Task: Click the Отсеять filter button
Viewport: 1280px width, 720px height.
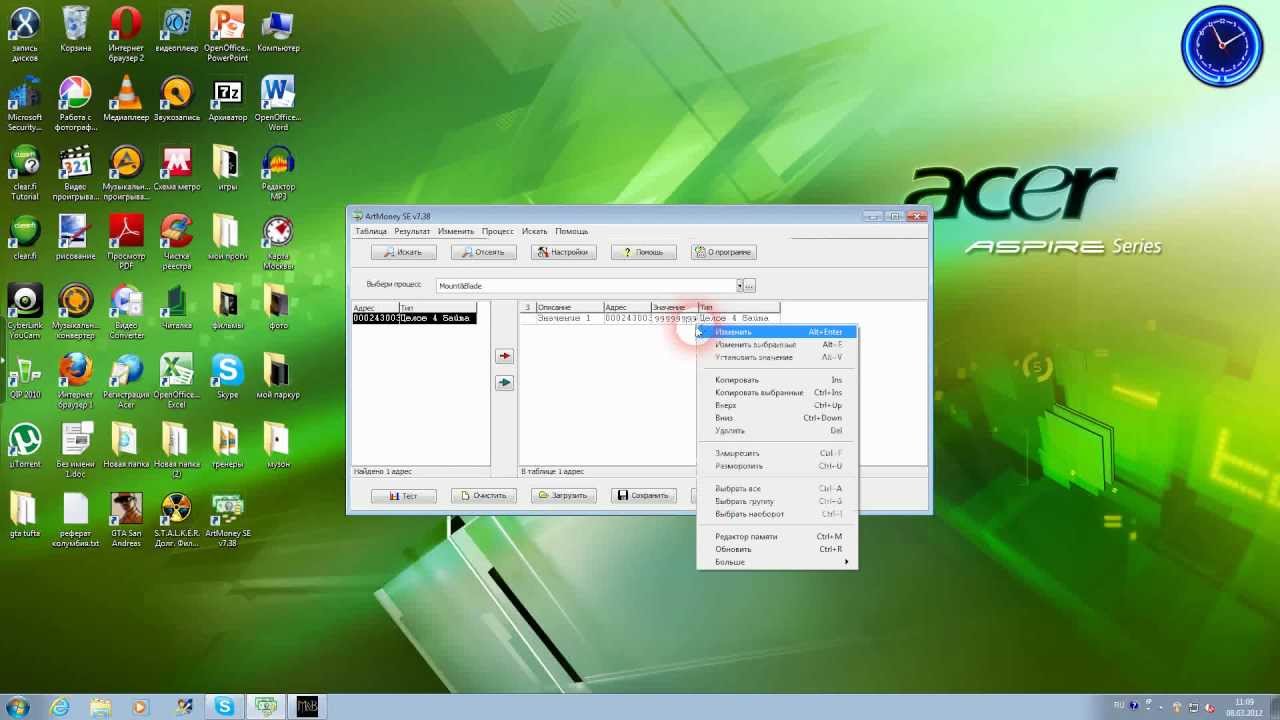Action: [483, 252]
